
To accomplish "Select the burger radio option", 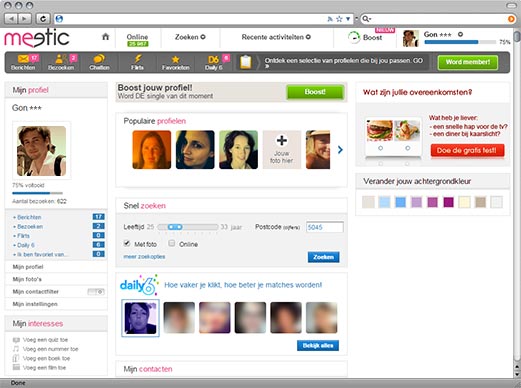I will pos(380,148).
